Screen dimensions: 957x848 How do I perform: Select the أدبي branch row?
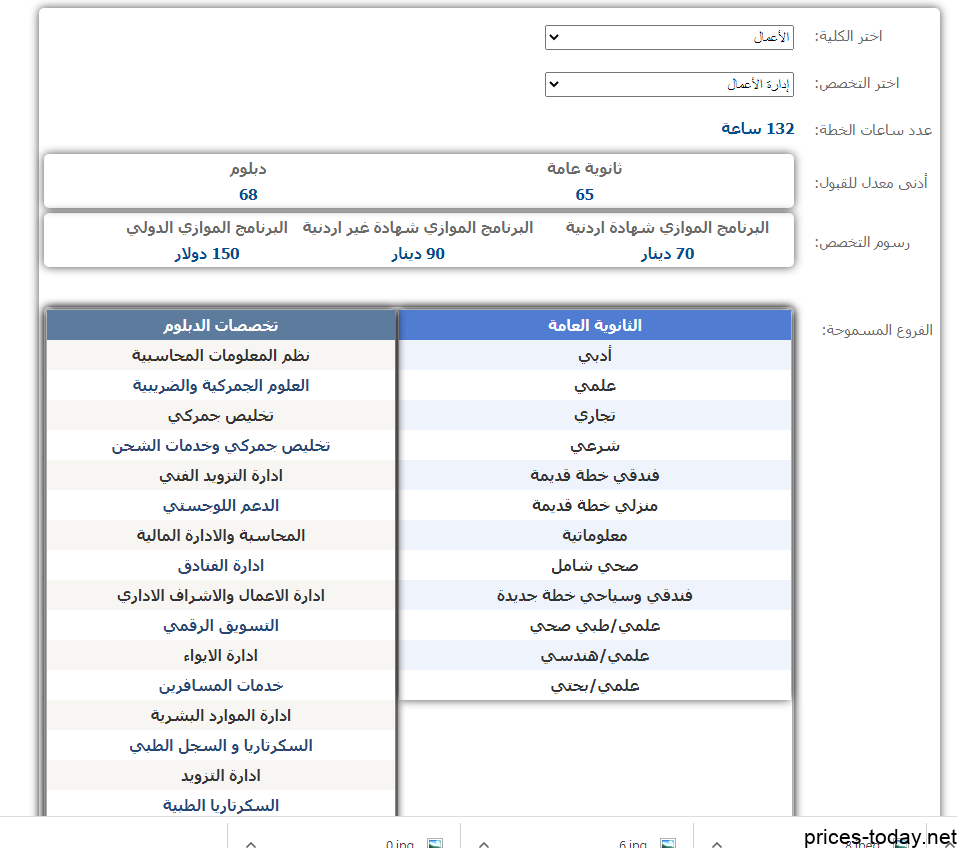594,355
